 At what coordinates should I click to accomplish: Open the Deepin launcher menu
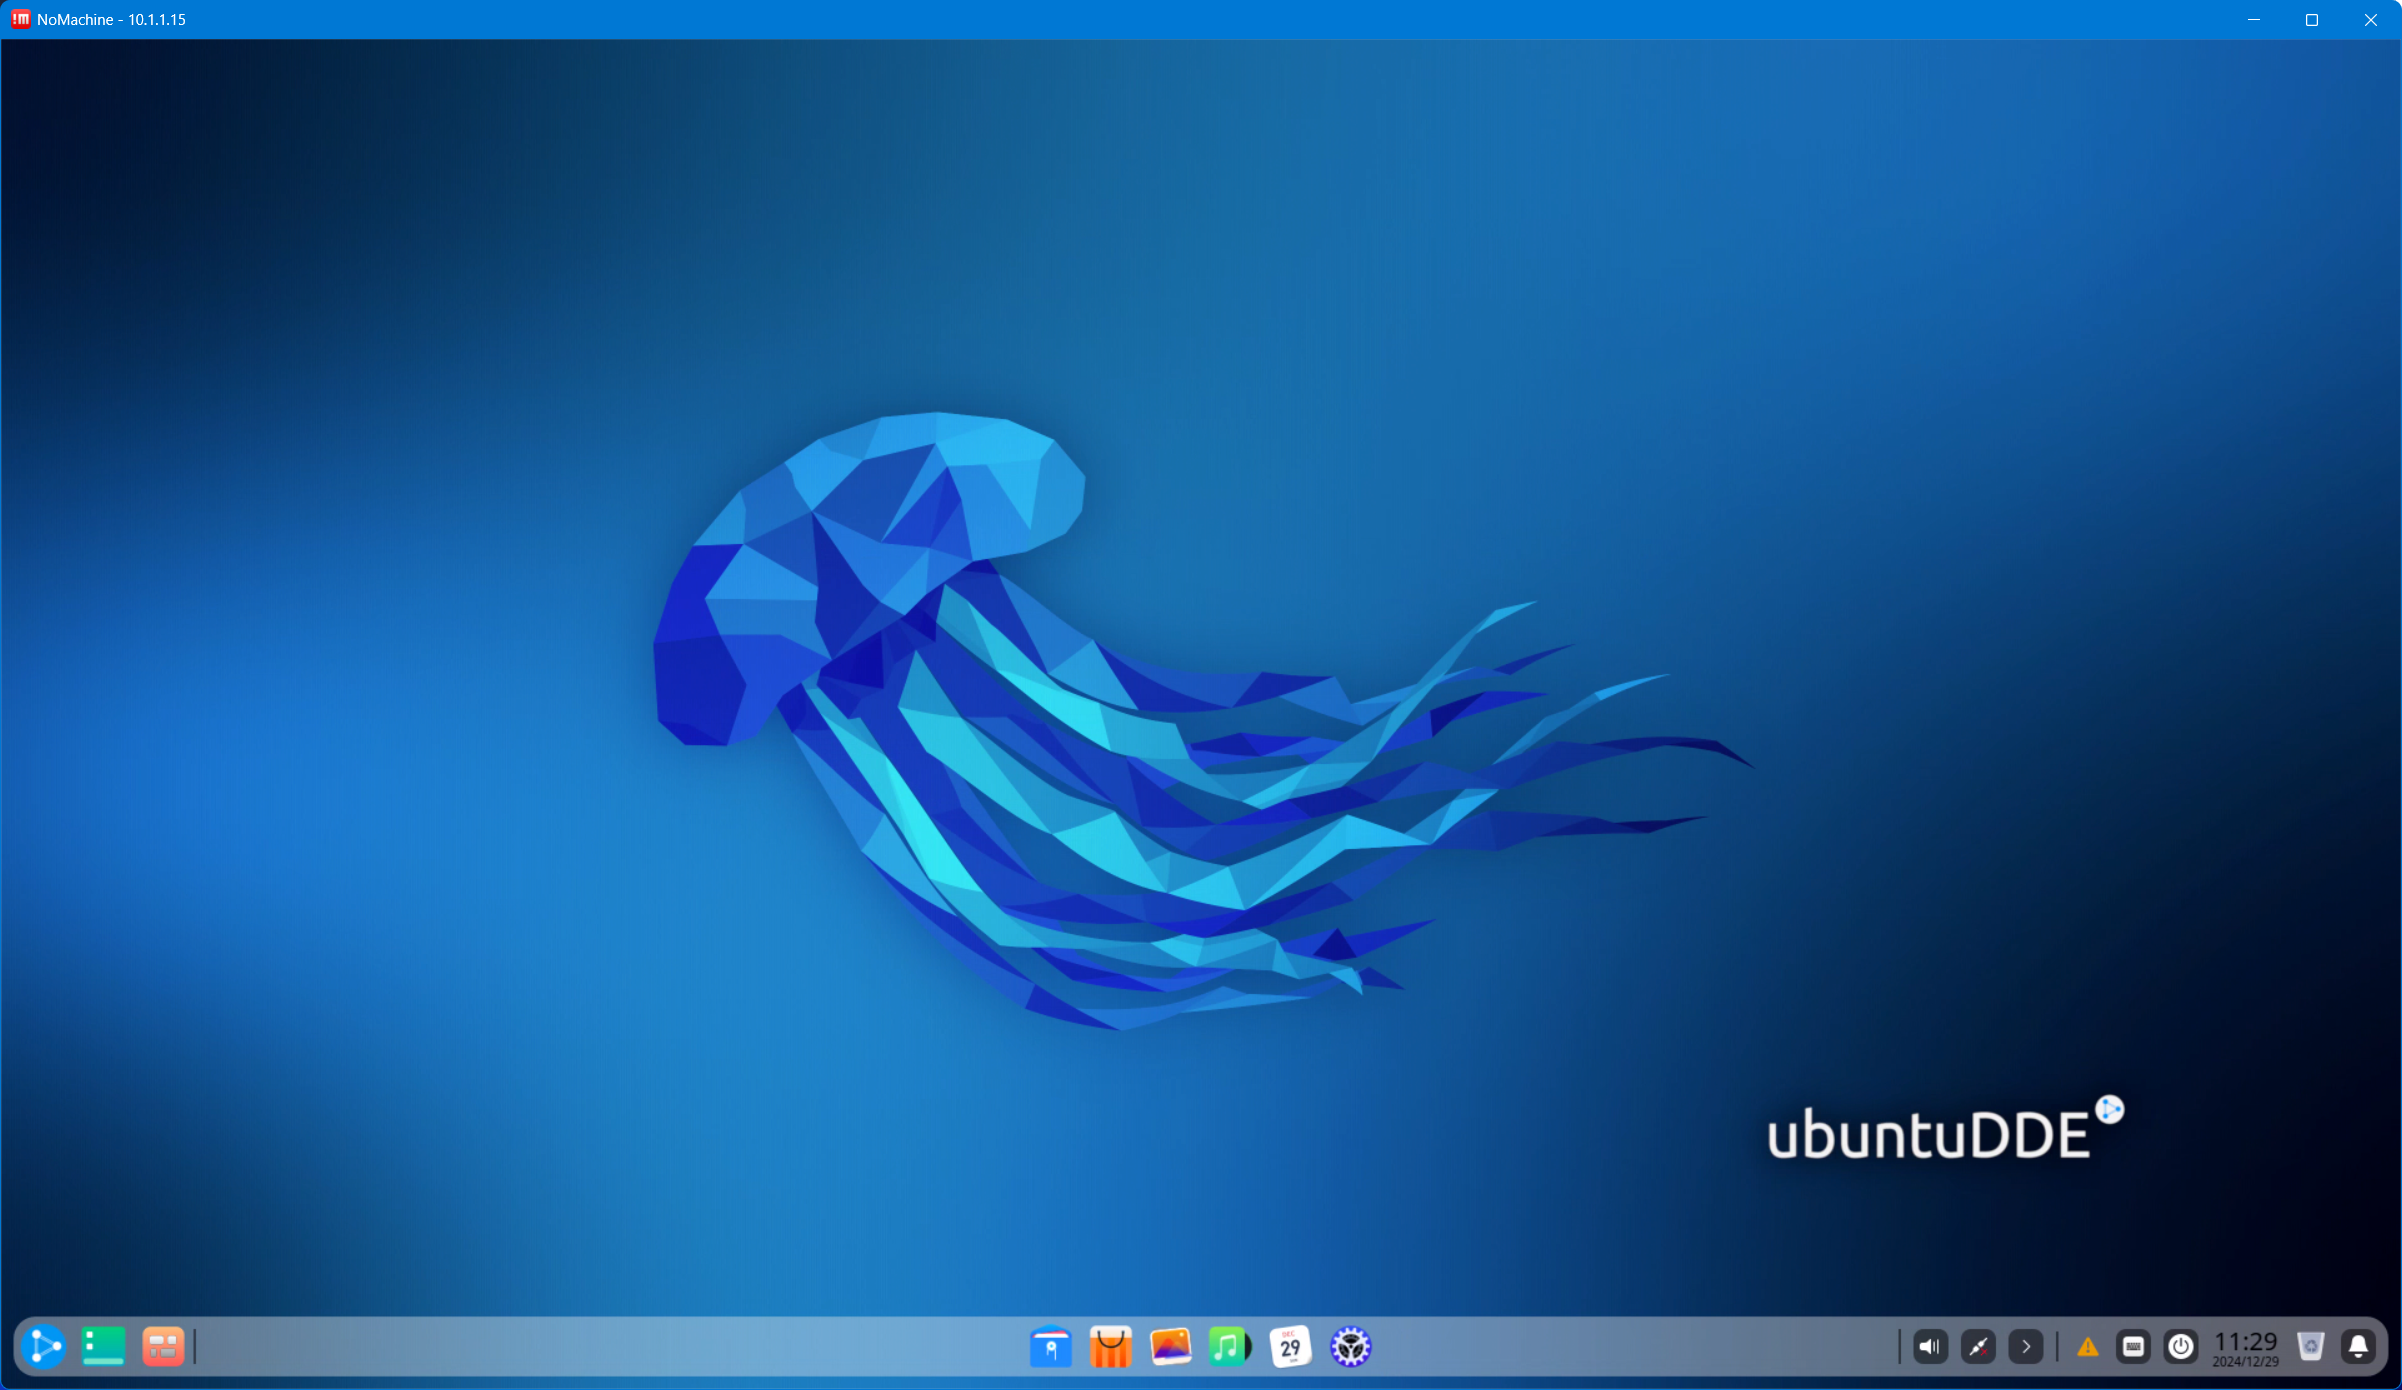pyautogui.click(x=44, y=1347)
